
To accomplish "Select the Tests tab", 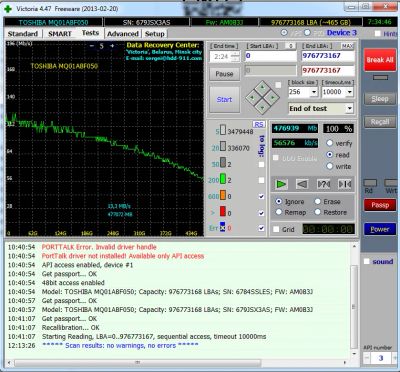I will (x=90, y=33).
